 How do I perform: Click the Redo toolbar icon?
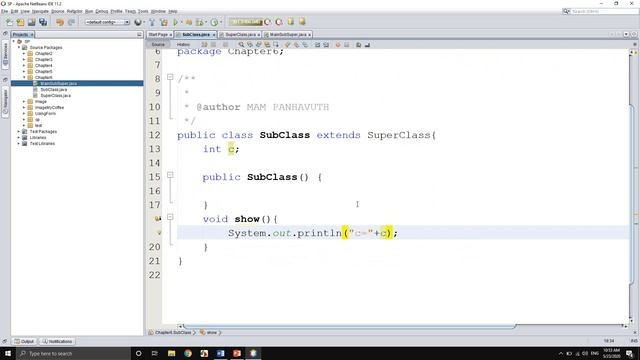(x=71, y=22)
